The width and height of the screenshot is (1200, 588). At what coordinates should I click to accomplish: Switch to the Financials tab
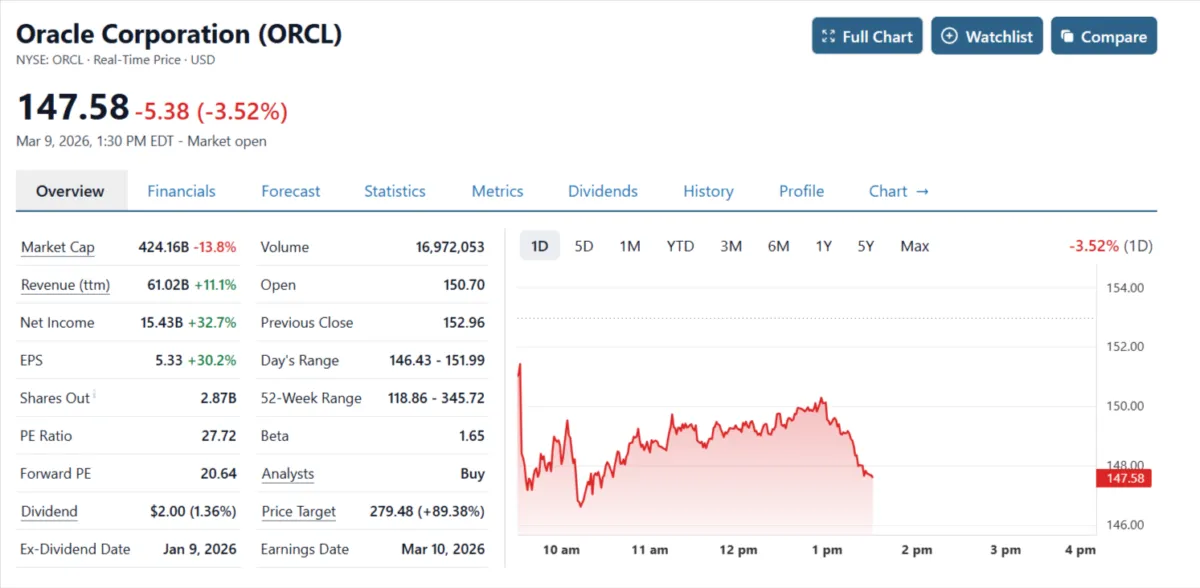181,191
